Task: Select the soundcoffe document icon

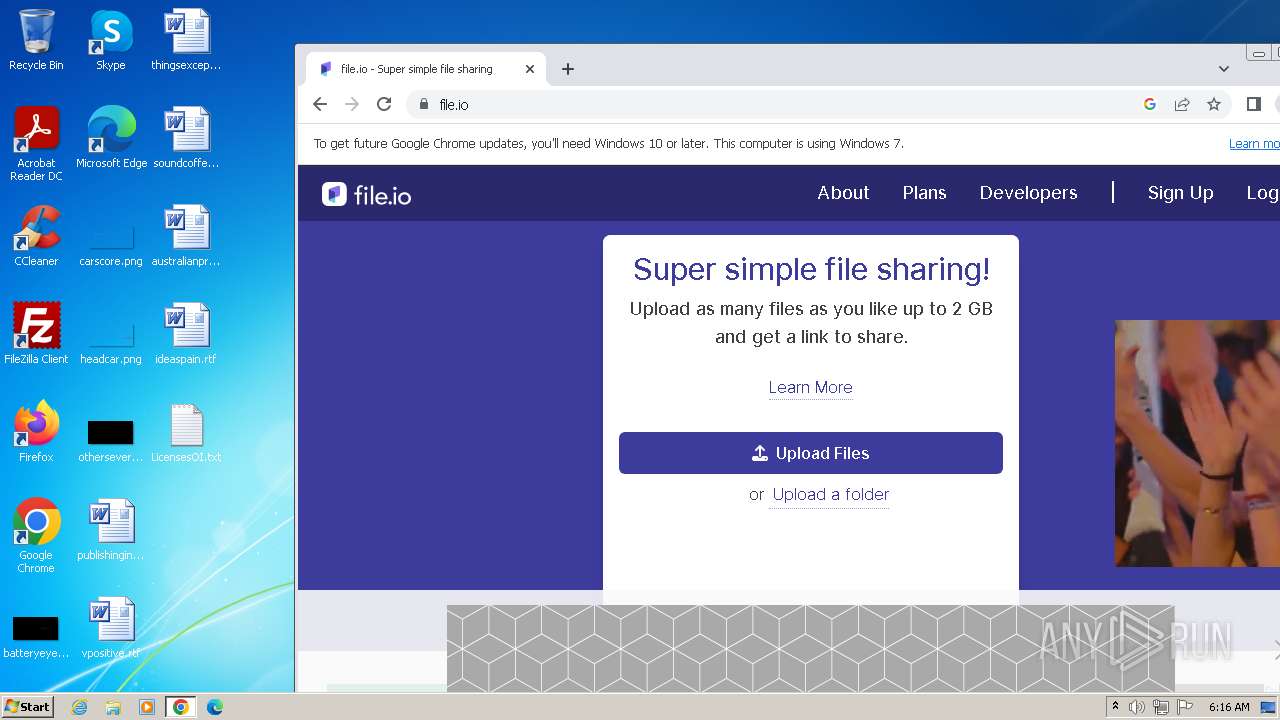Action: tap(186, 138)
